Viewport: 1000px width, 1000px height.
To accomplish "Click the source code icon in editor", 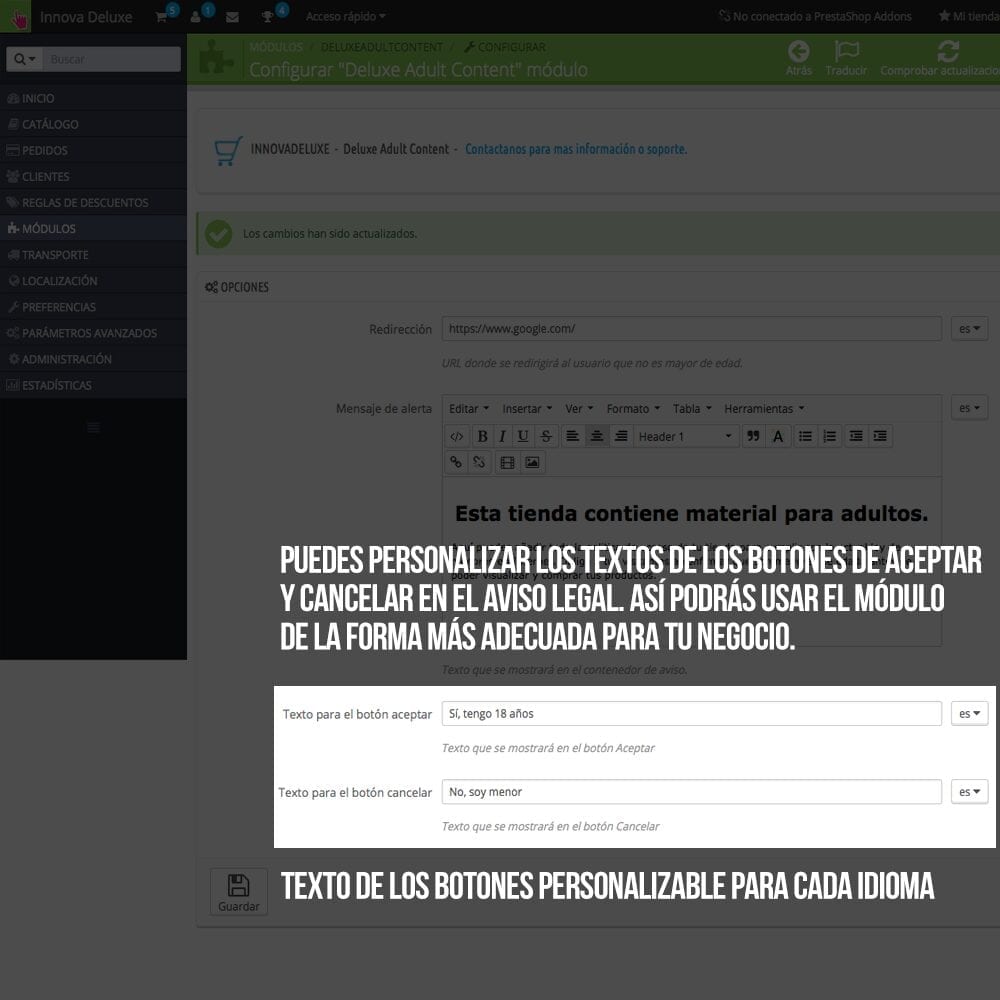I will point(456,436).
